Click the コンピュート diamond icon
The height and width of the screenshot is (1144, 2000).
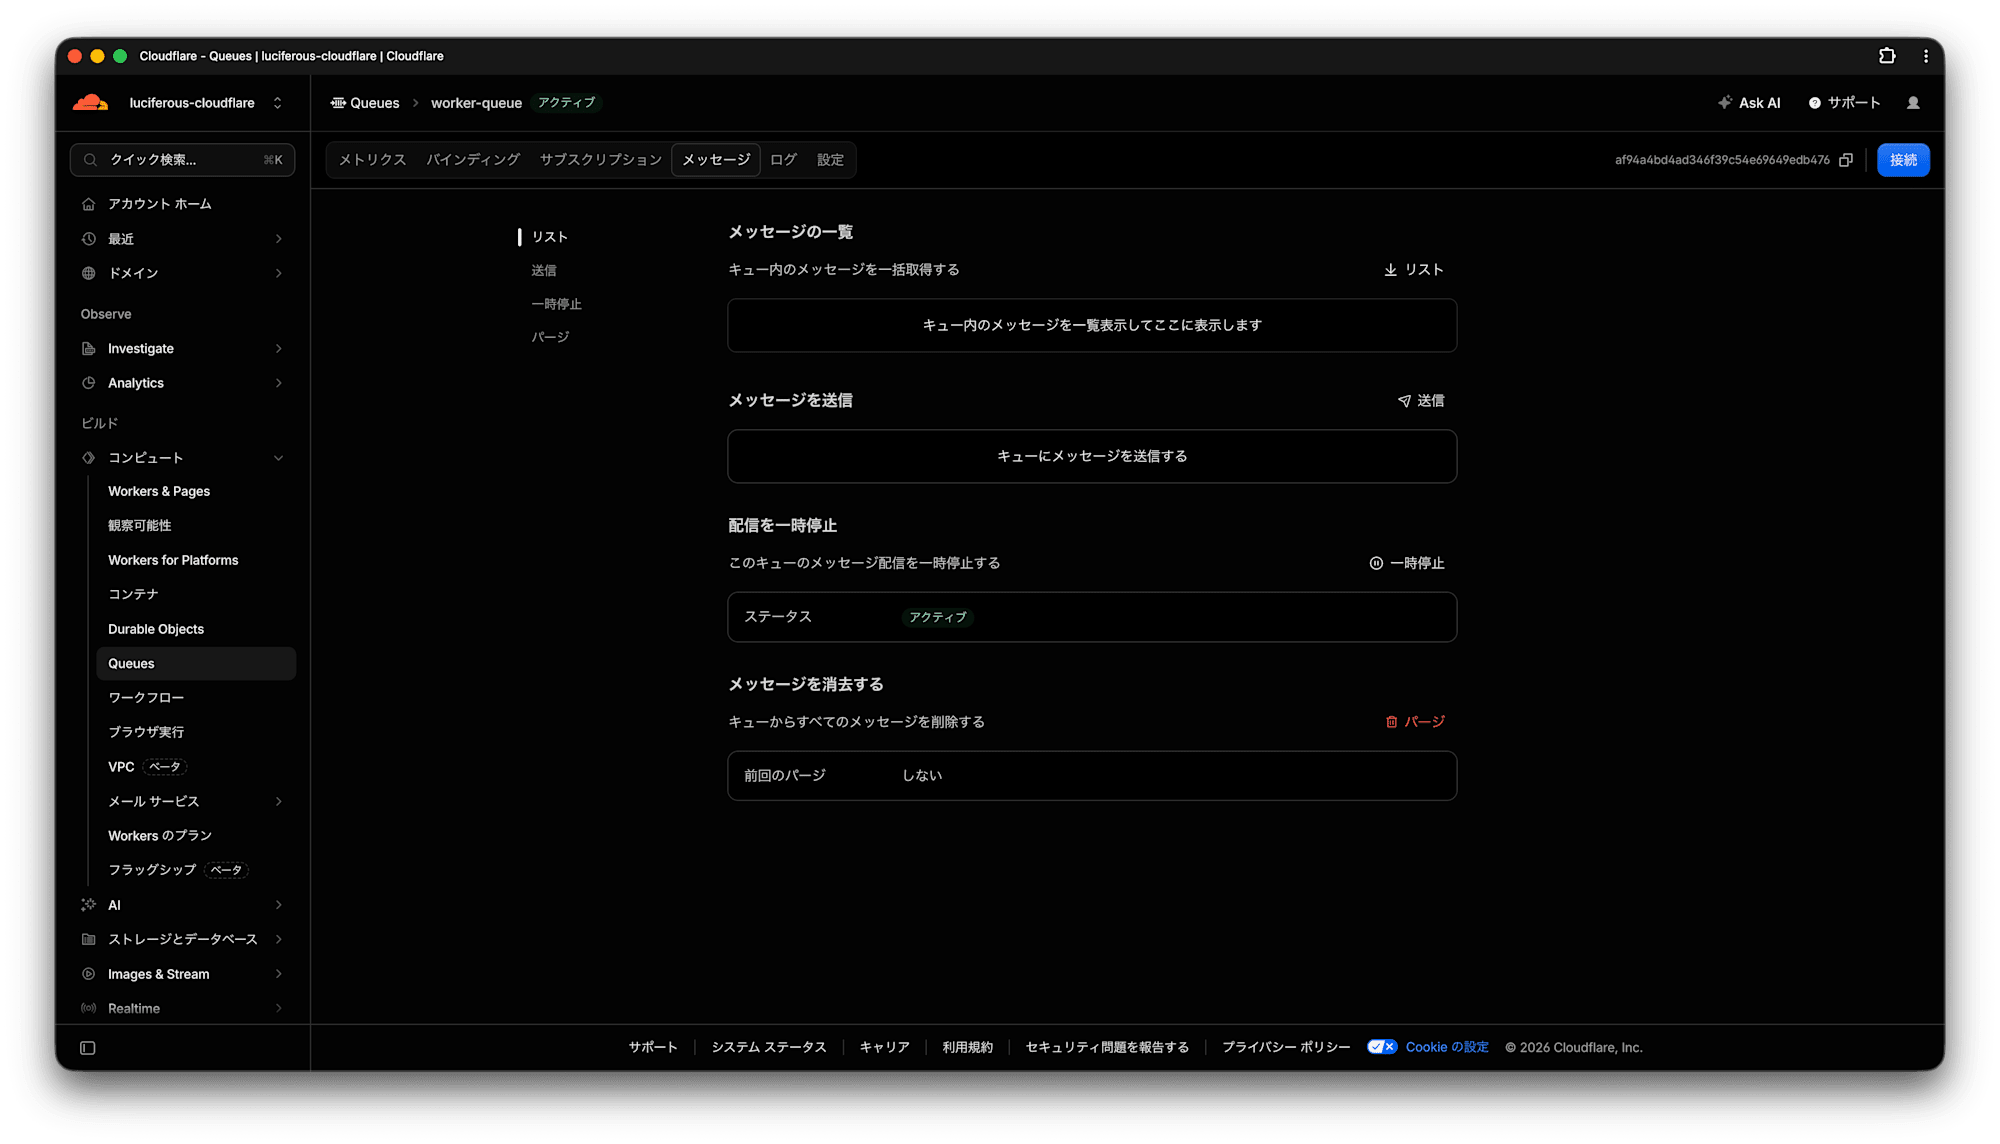point(89,458)
